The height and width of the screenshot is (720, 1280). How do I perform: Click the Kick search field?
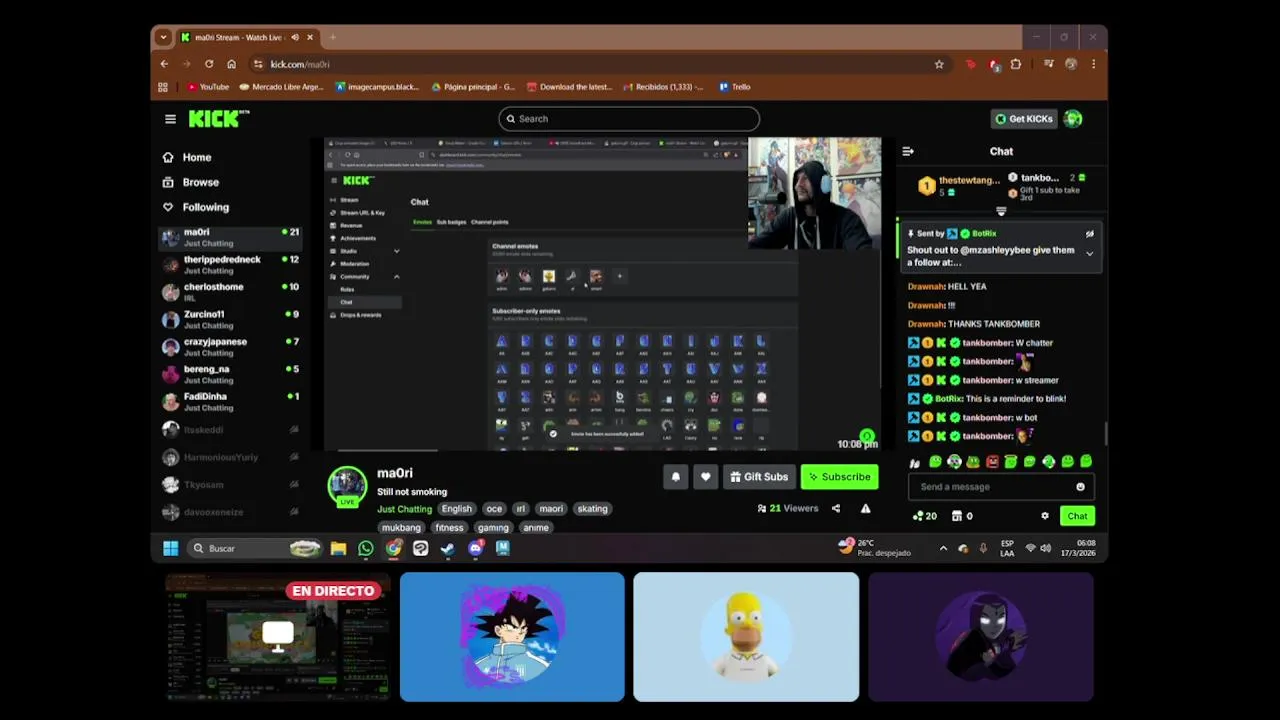(629, 119)
